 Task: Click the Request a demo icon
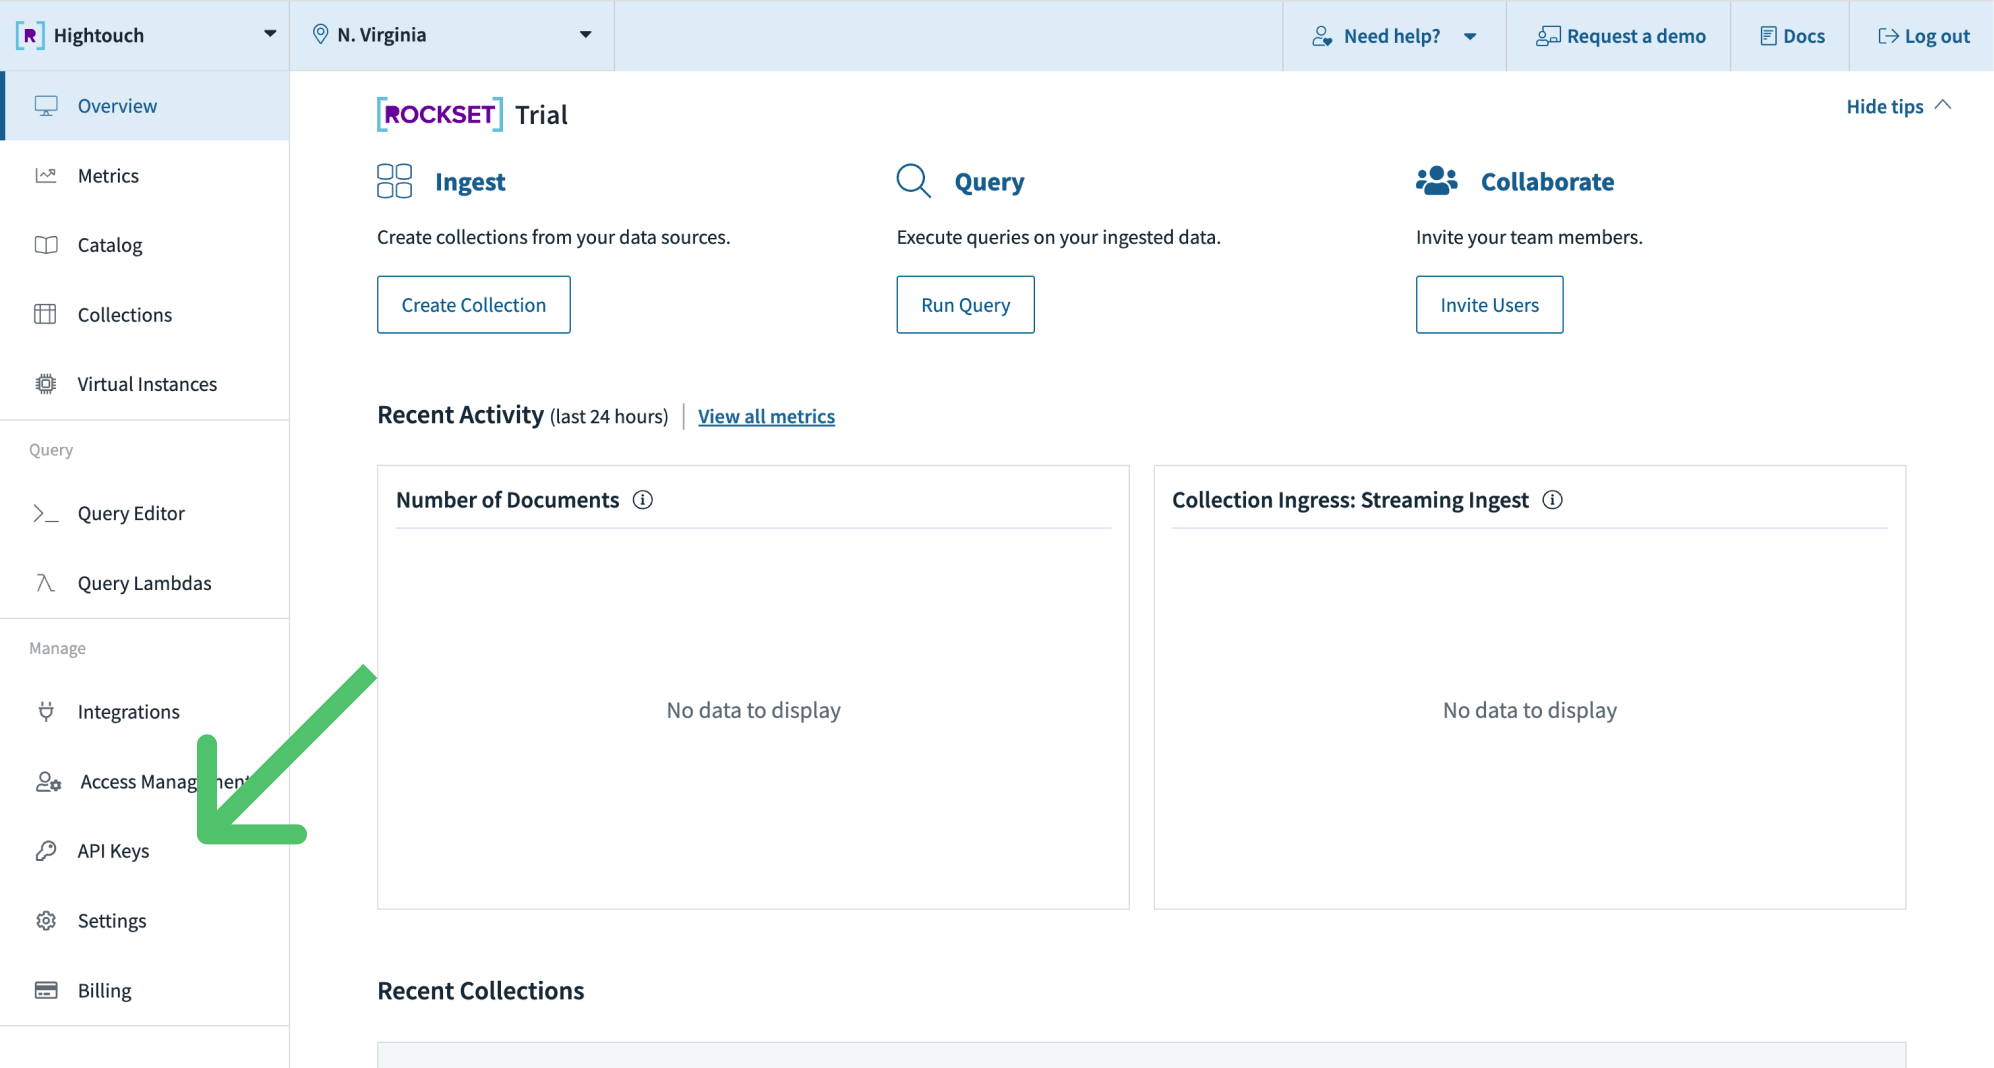click(x=1548, y=36)
